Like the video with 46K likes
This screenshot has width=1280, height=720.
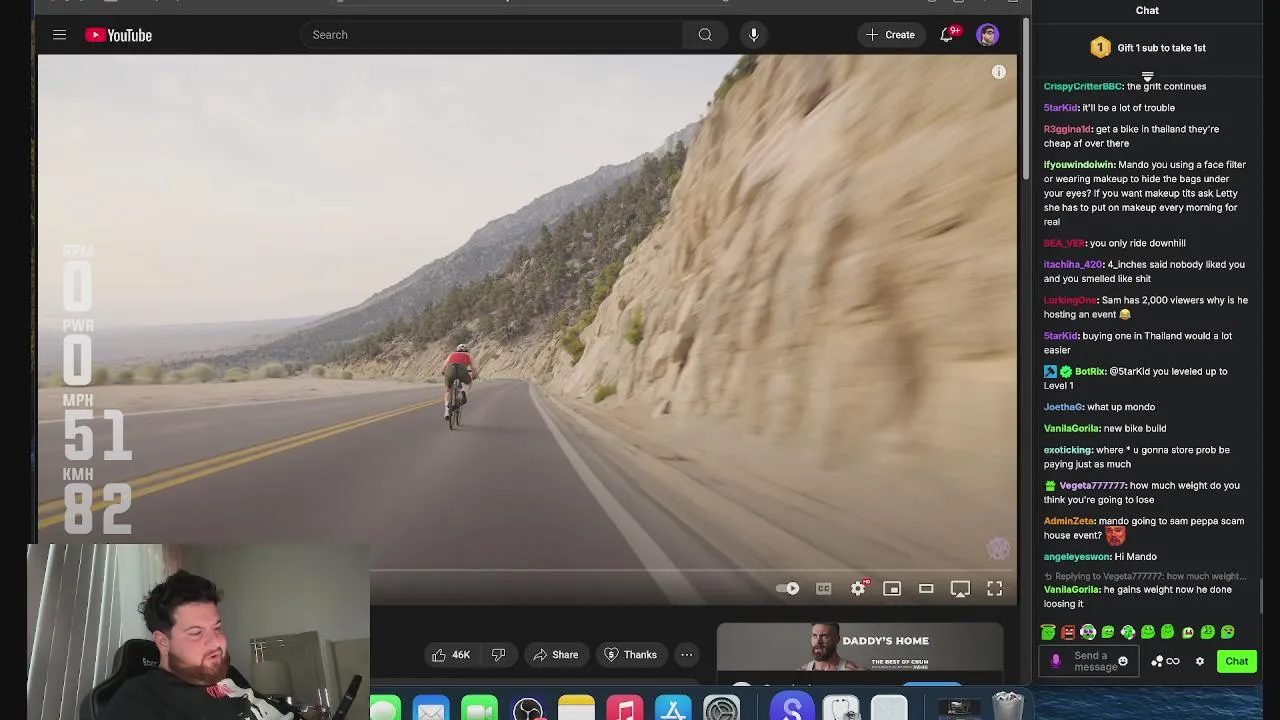(450, 655)
